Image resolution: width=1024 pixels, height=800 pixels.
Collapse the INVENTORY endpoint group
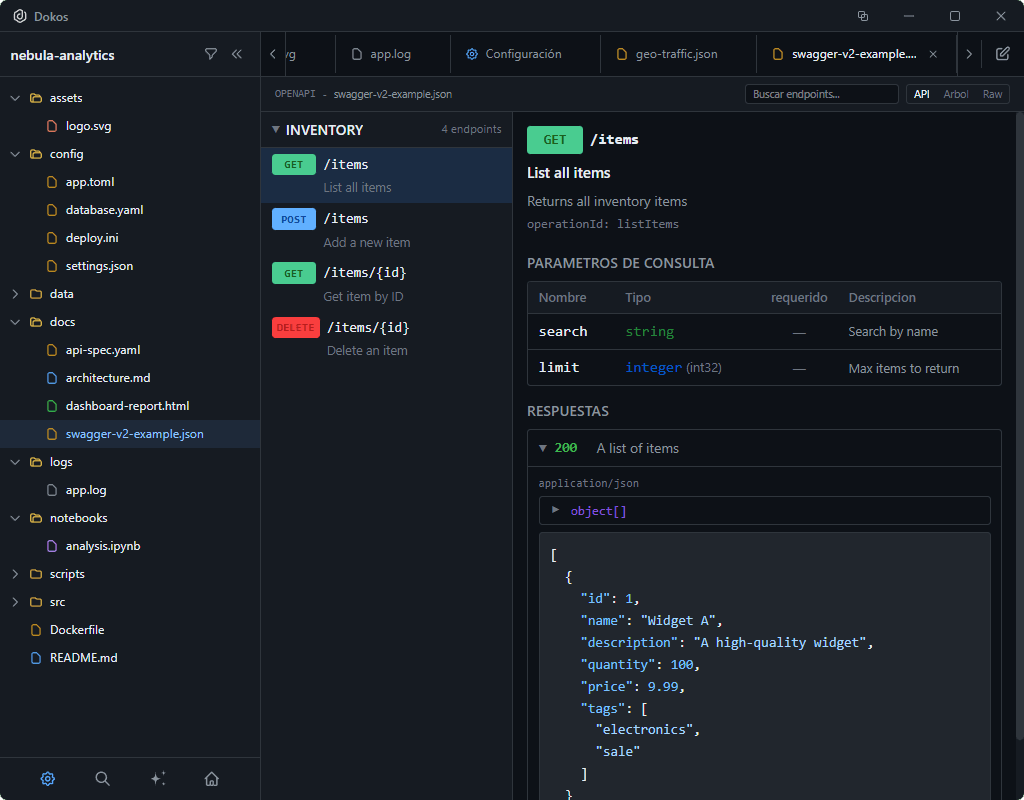[276, 130]
